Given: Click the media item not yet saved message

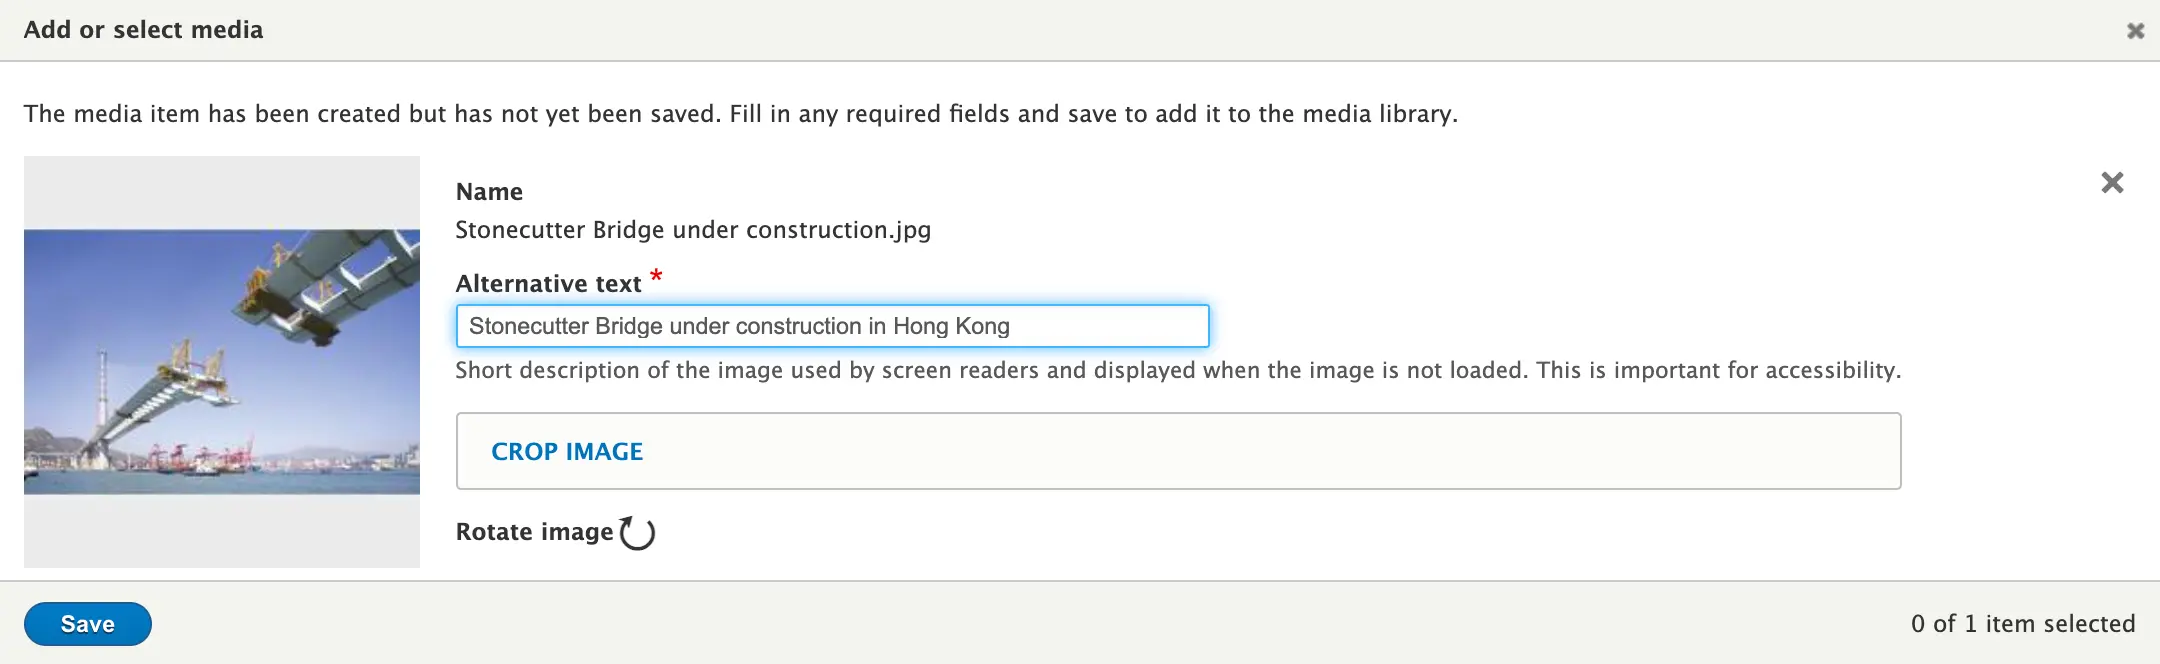Looking at the screenshot, I should pos(740,114).
